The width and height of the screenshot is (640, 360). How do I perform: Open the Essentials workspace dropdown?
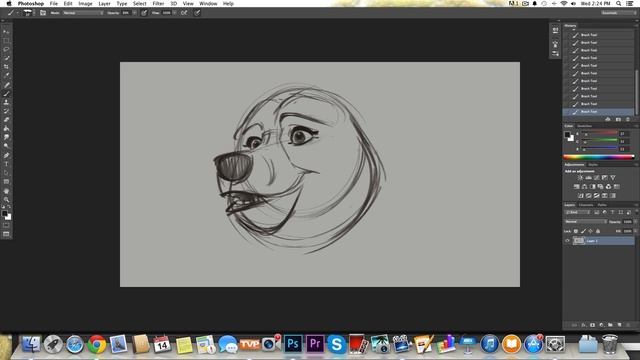pyautogui.click(x=619, y=13)
